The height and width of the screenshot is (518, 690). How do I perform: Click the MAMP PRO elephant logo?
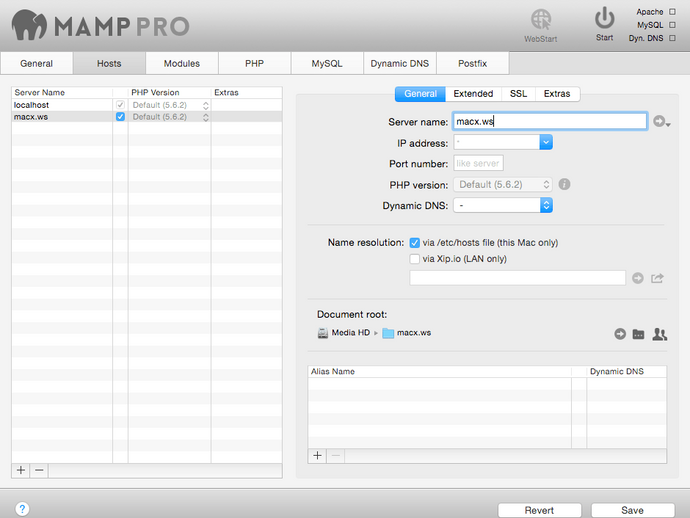tap(29, 25)
